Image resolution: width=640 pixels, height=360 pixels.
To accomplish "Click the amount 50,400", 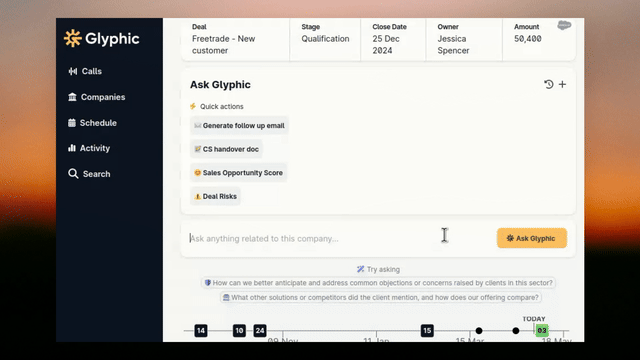I will pyautogui.click(x=528, y=39).
